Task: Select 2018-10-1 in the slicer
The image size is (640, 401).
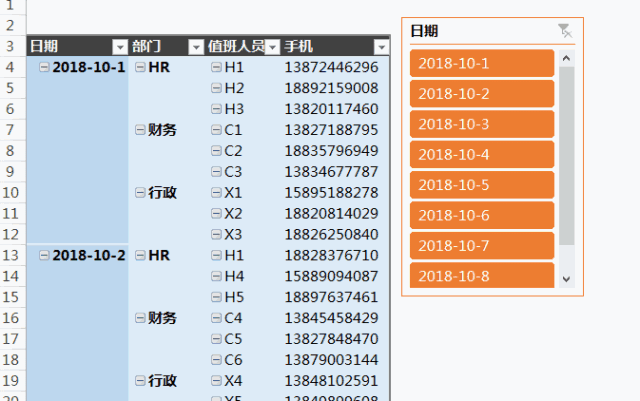Action: tap(482, 63)
